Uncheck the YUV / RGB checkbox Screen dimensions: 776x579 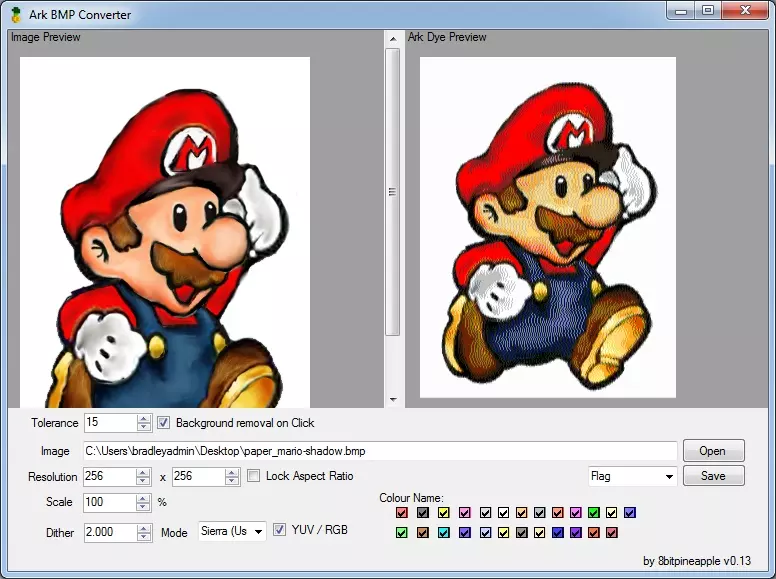280,530
